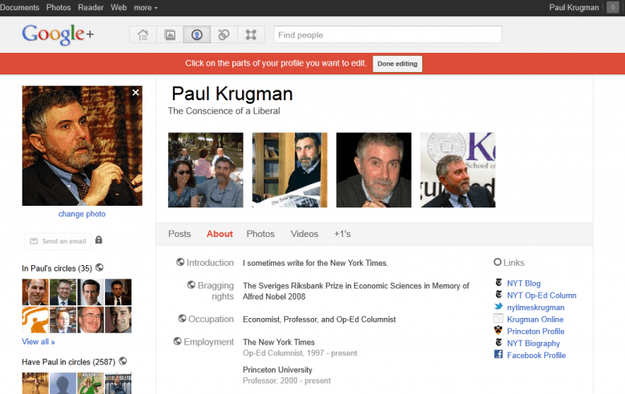Edit the Paul Krugman name heading
625x394 pixels.
click(232, 94)
